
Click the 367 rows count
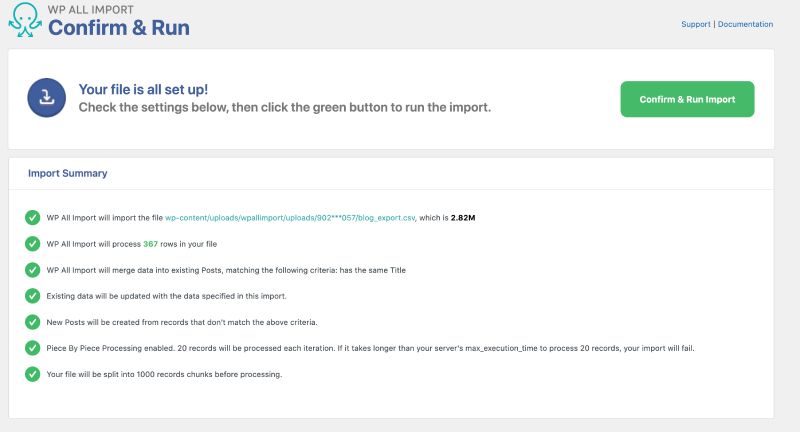pos(151,244)
